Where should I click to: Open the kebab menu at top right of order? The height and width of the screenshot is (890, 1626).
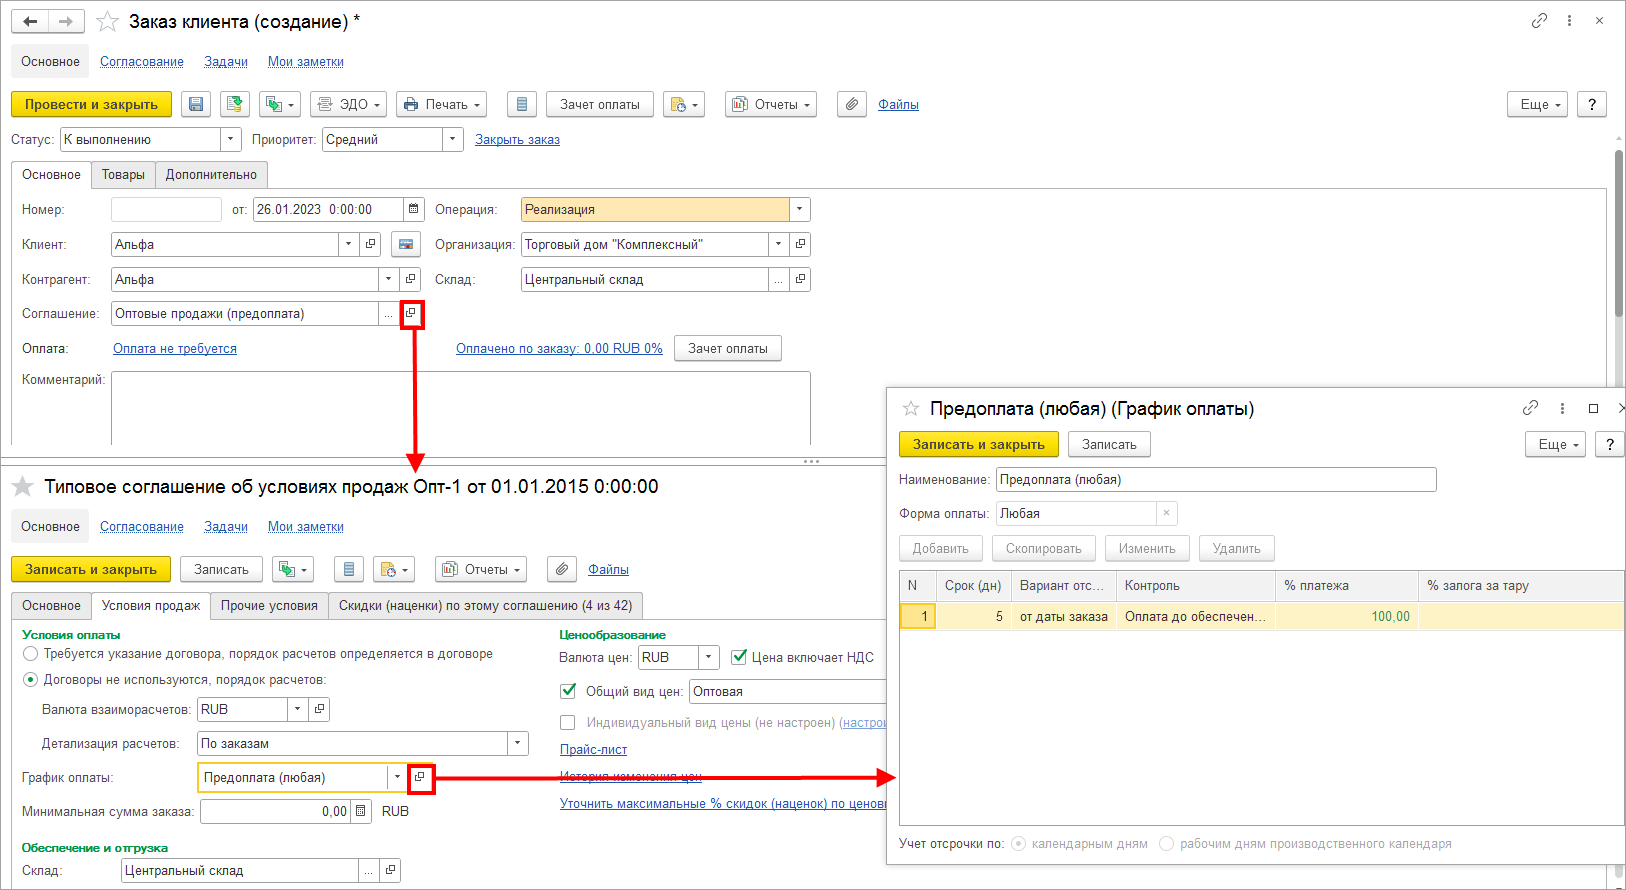(1569, 20)
